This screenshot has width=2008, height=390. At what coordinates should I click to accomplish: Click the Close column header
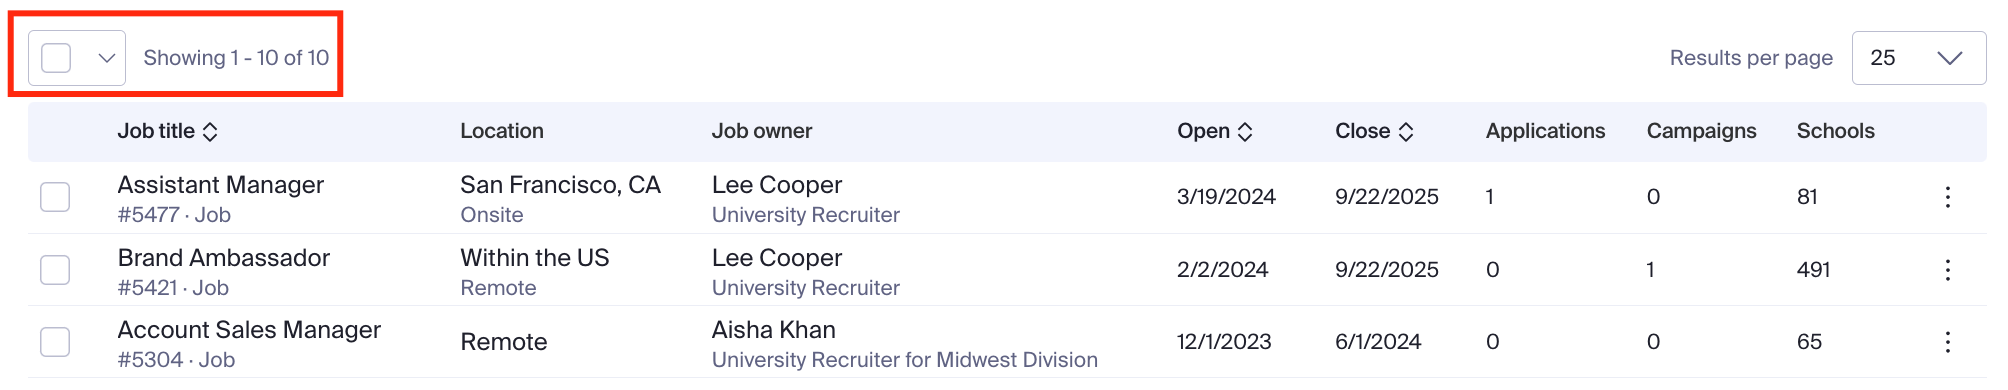pos(1362,131)
